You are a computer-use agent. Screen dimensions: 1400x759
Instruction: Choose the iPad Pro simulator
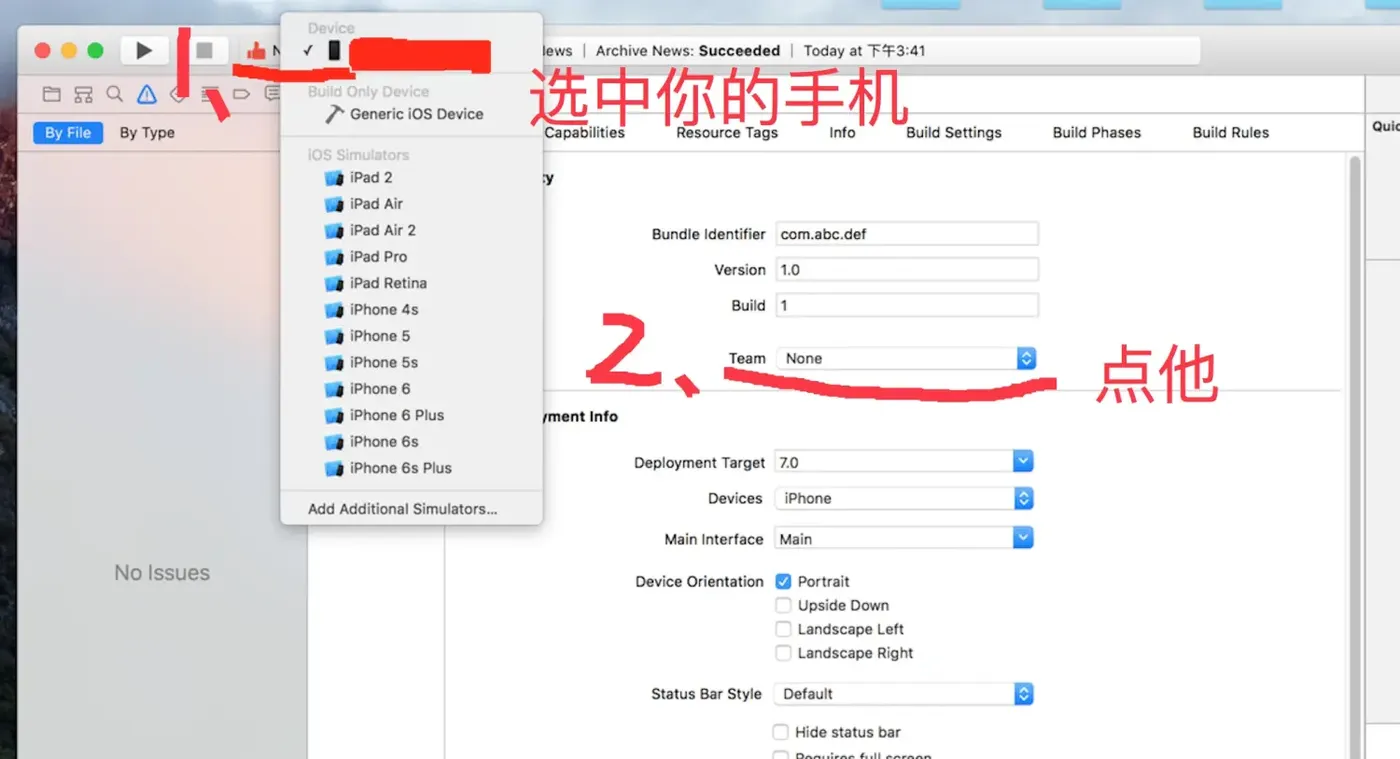tap(411, 256)
